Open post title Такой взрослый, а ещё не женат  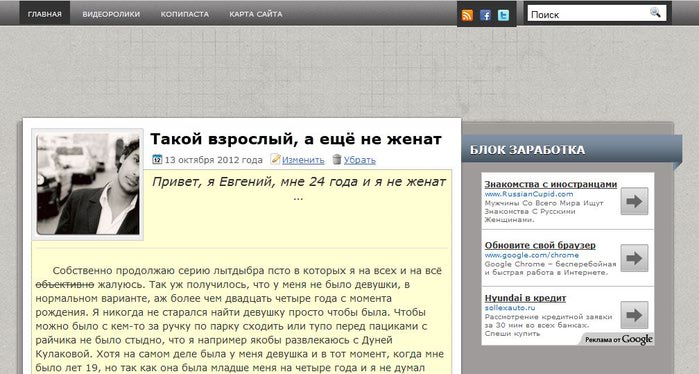point(296,139)
